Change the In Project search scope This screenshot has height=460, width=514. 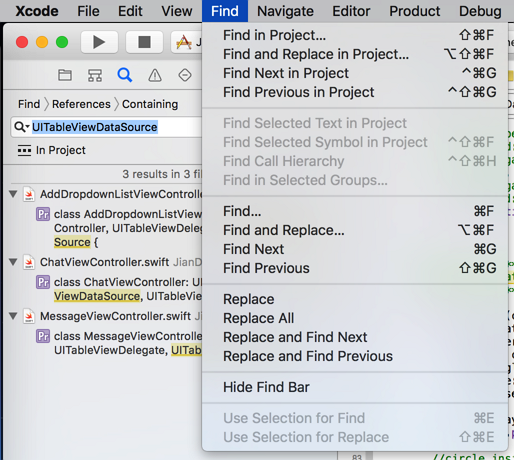click(61, 150)
